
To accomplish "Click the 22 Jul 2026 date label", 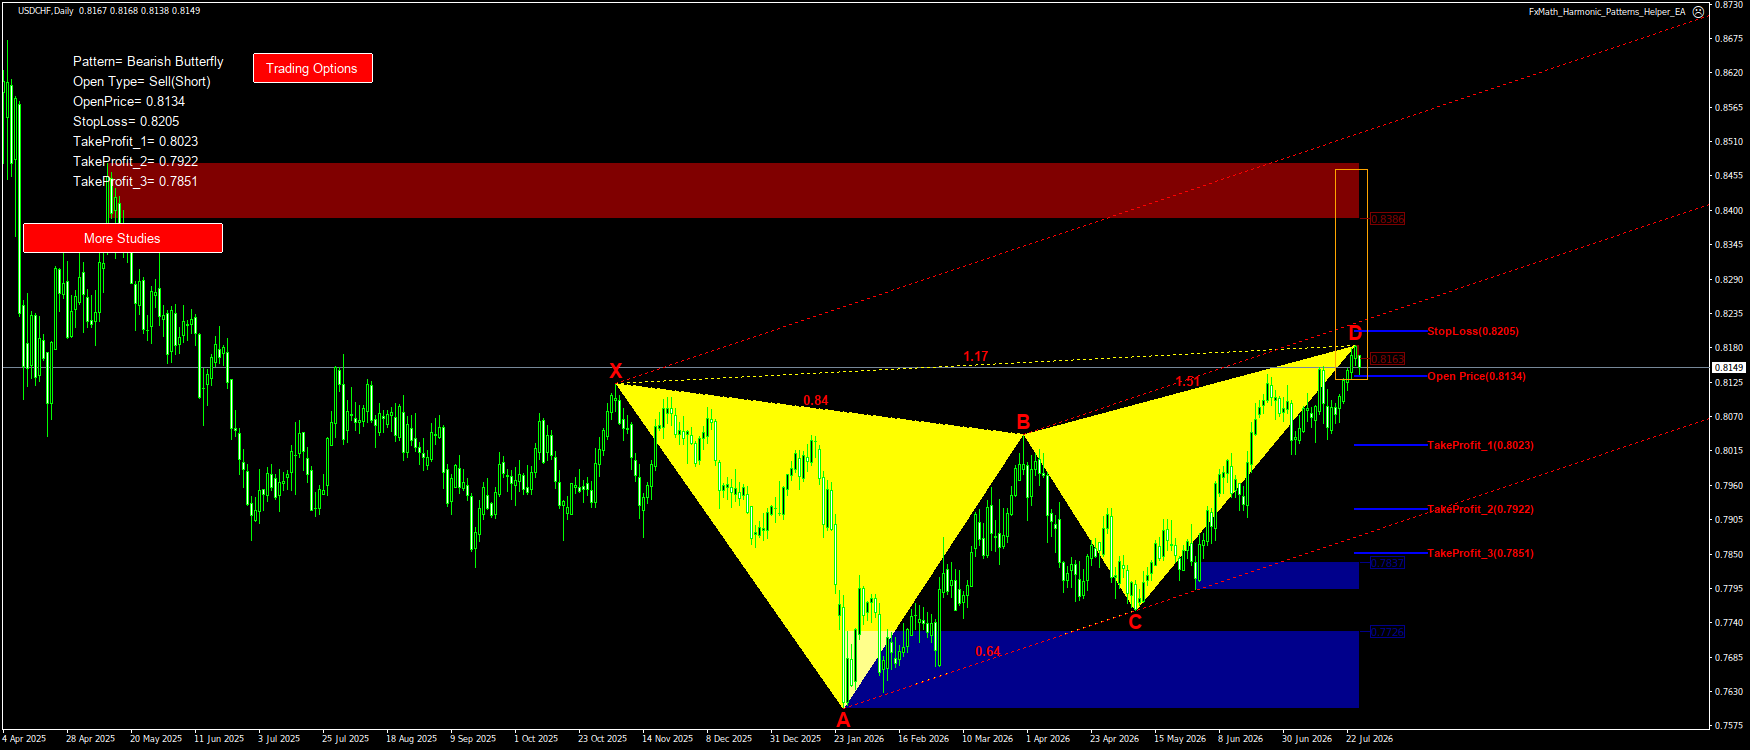I will tap(1369, 739).
